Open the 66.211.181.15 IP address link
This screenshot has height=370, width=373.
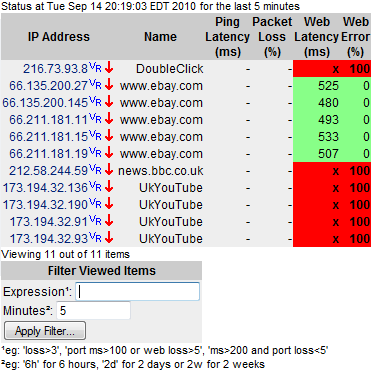coord(48,137)
